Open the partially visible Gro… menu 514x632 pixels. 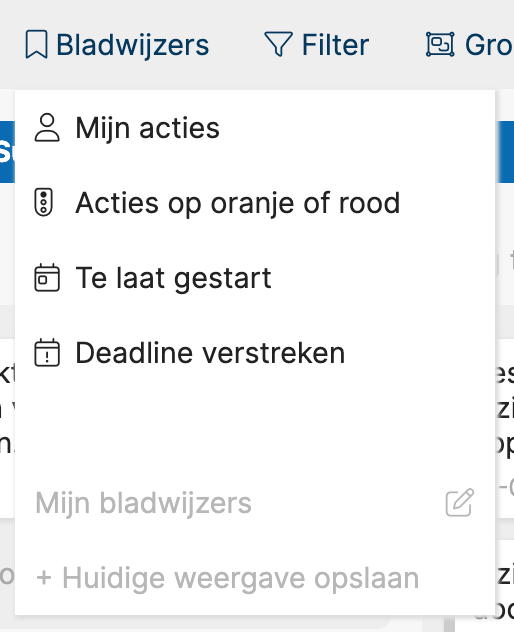coord(489,45)
